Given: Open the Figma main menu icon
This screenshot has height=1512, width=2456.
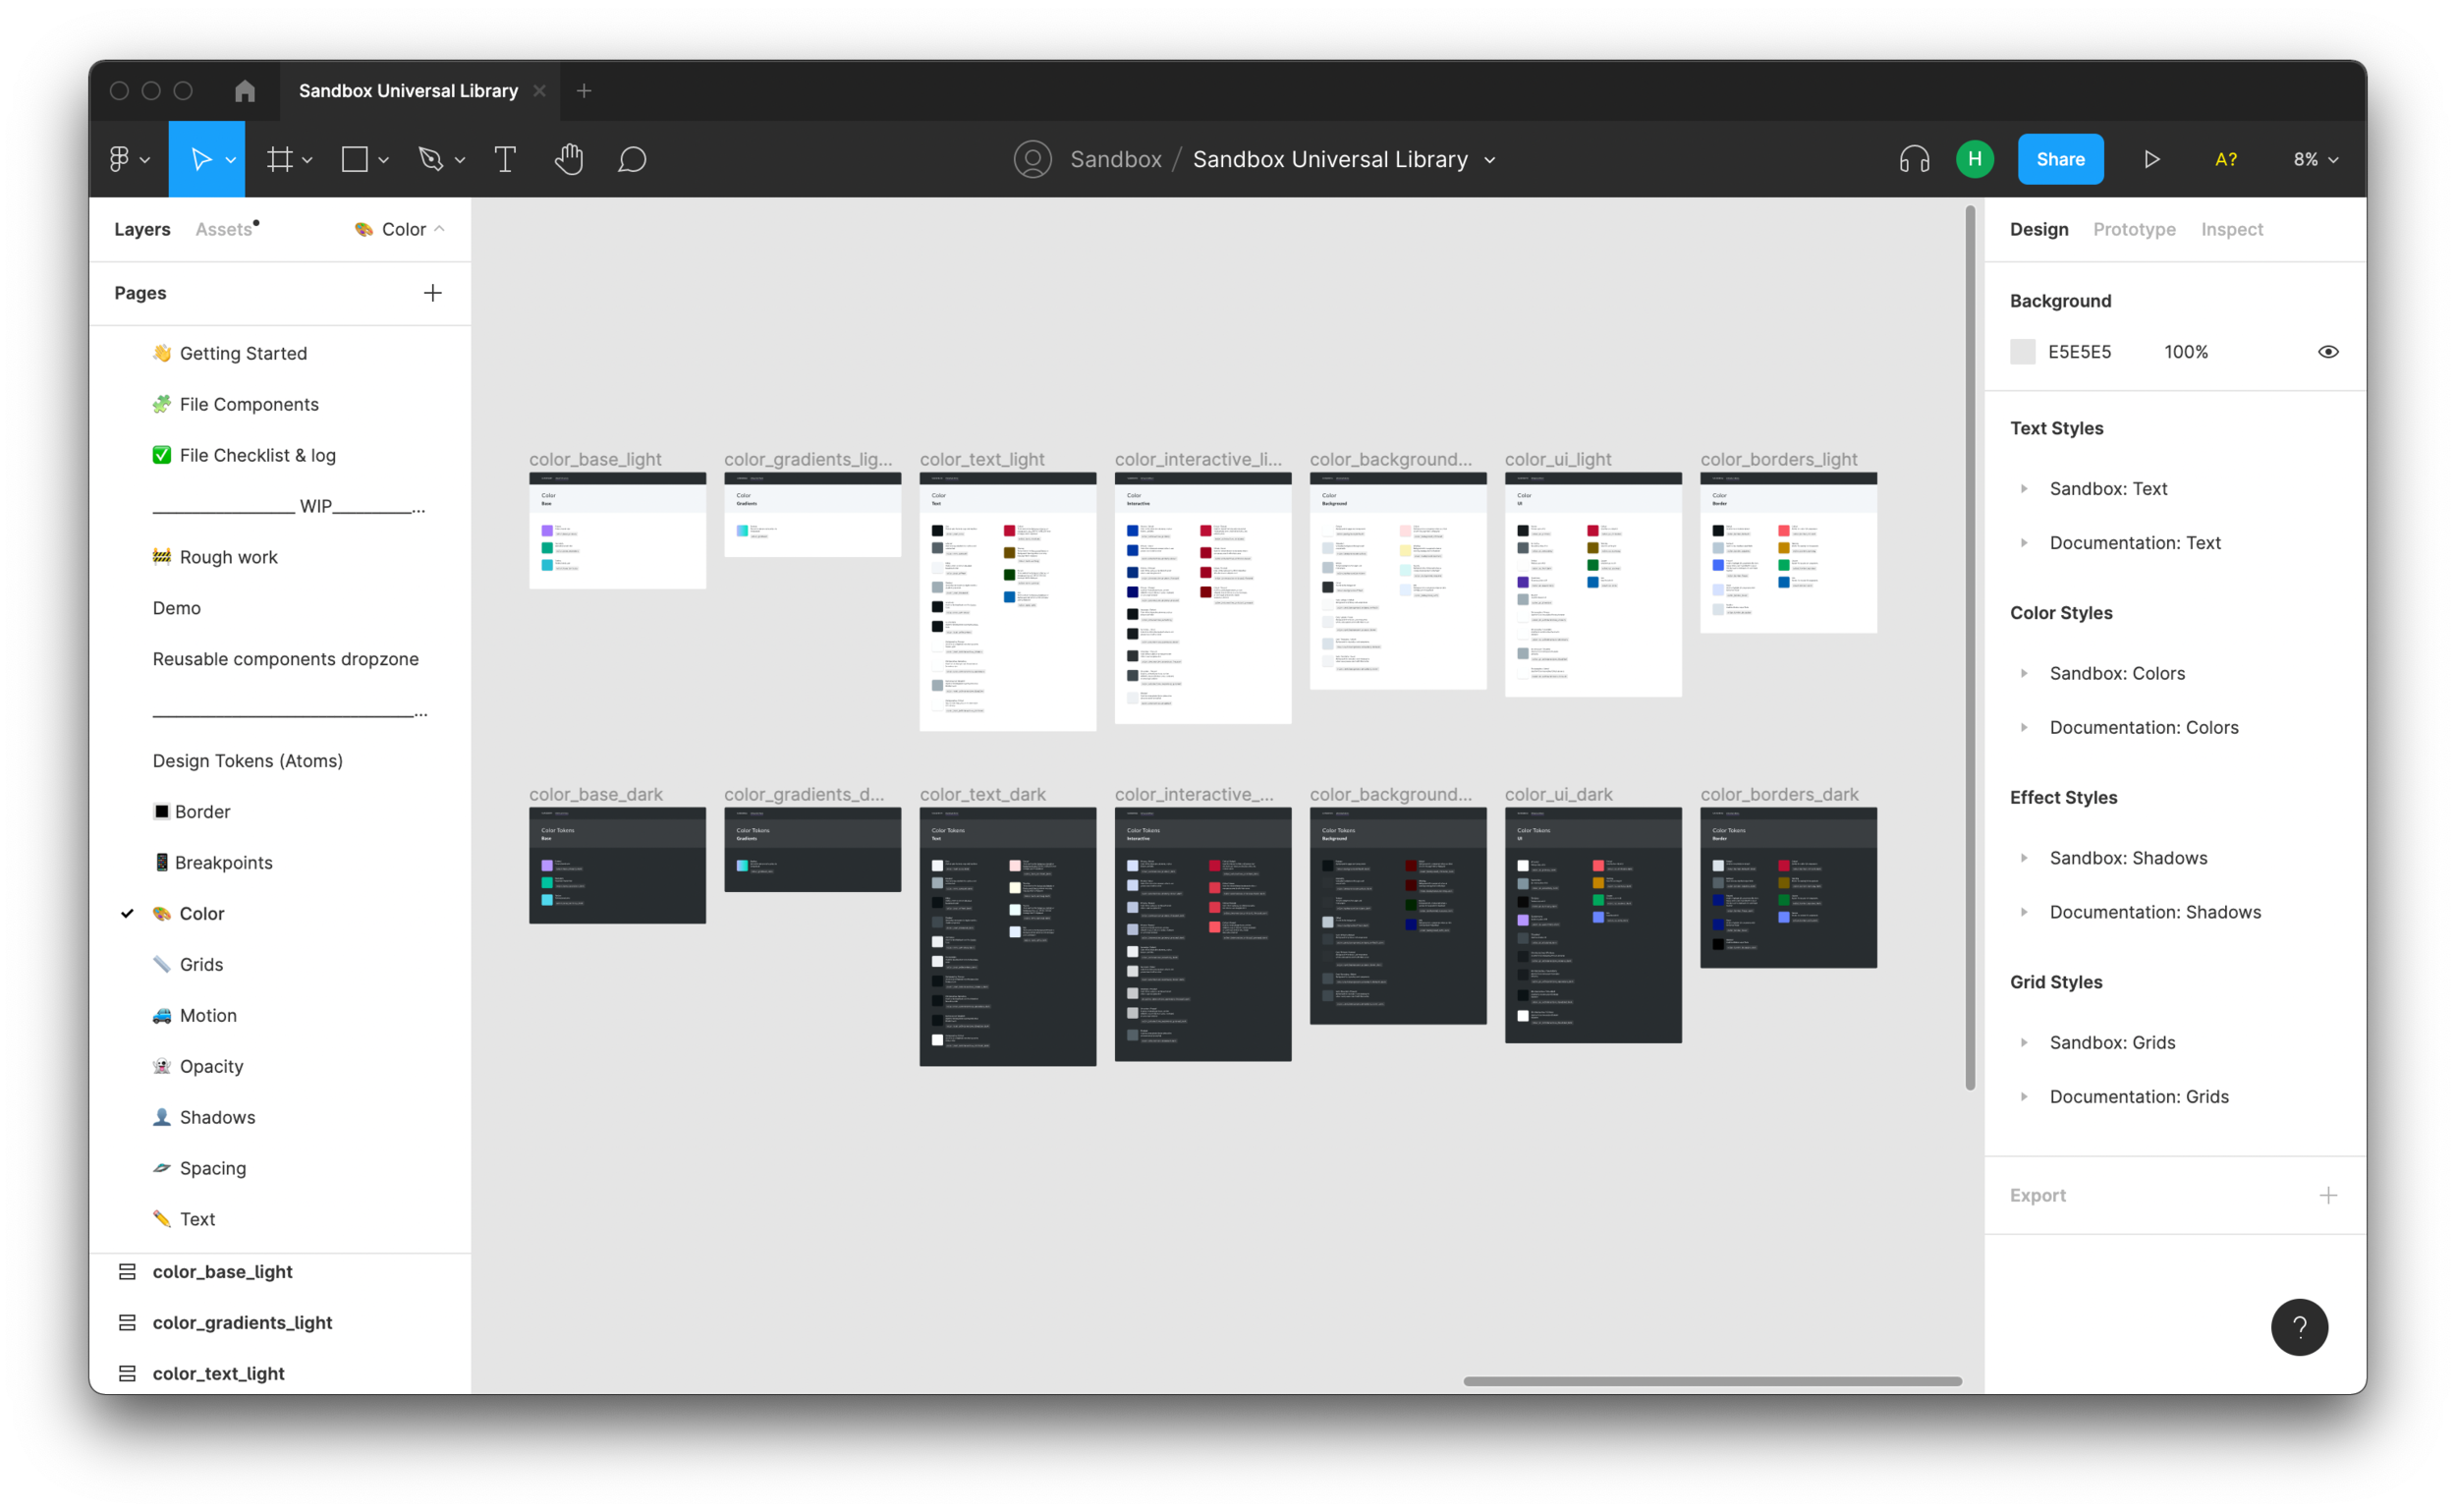Looking at the screenshot, I should [x=120, y=159].
